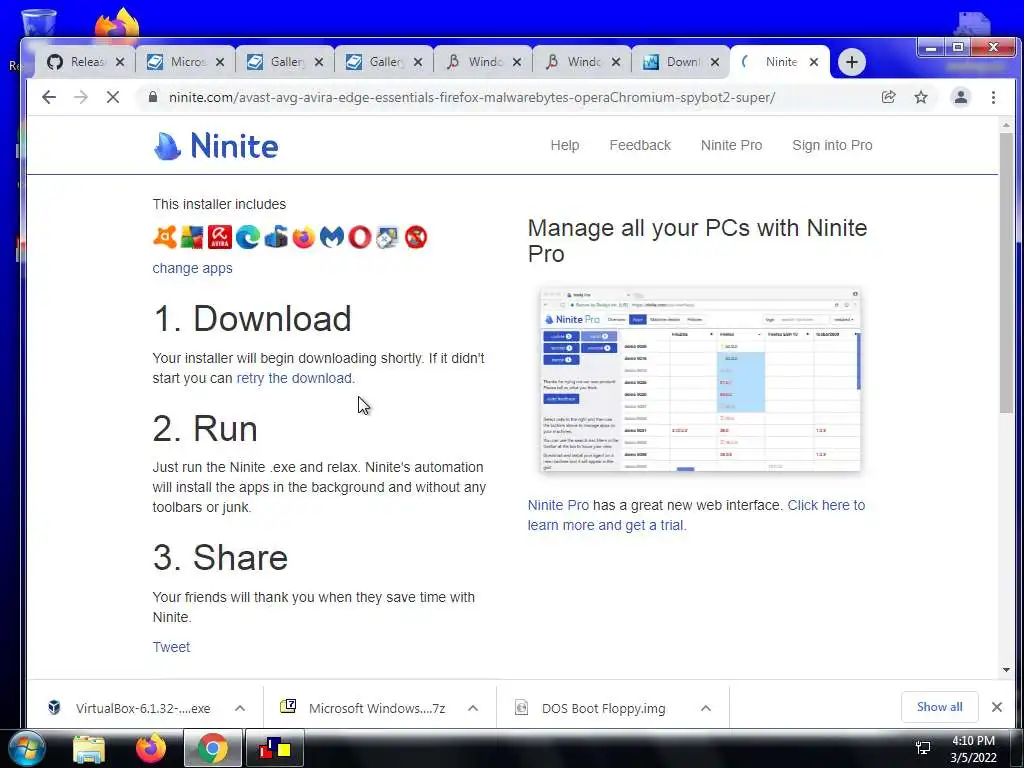The width and height of the screenshot is (1024, 768).
Task: Open a new tab with the plus button
Action: click(852, 62)
